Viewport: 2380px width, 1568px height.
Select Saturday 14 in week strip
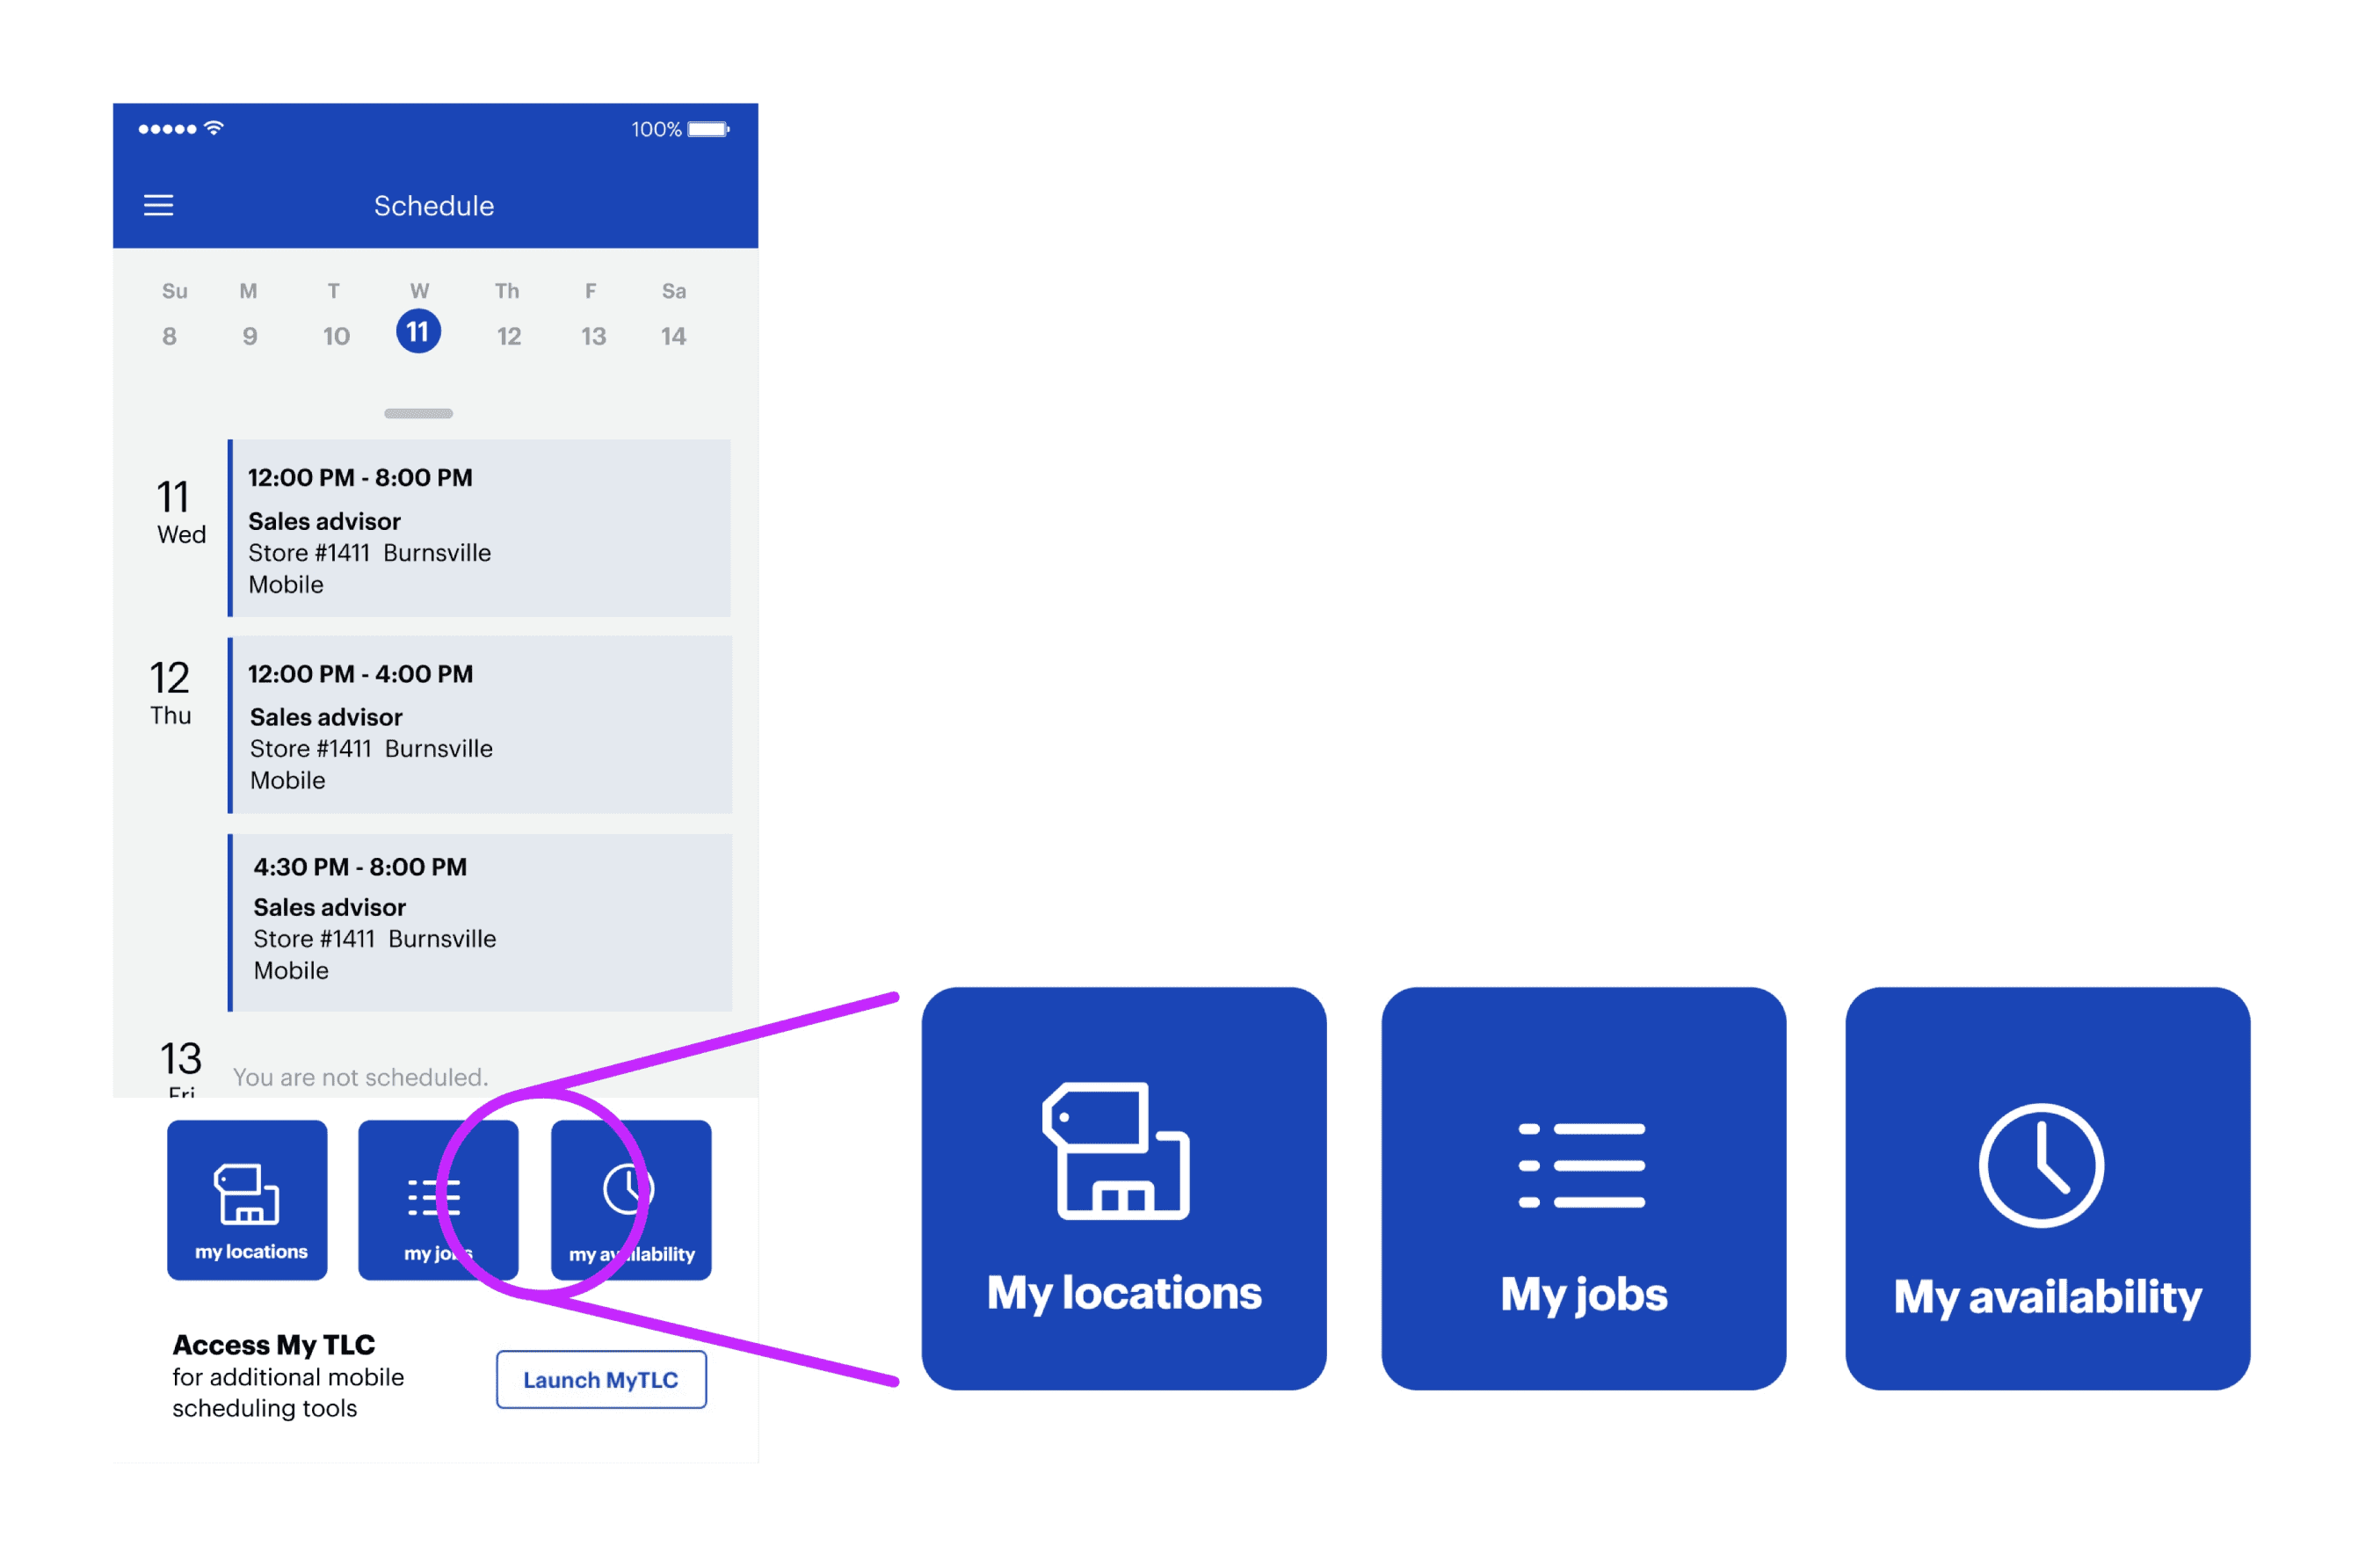(x=673, y=335)
